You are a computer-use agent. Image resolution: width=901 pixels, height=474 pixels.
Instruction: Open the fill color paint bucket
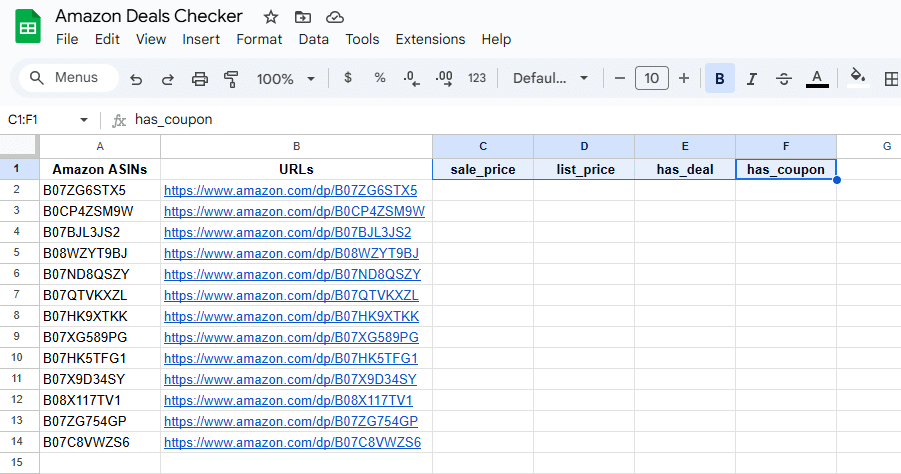(x=857, y=77)
